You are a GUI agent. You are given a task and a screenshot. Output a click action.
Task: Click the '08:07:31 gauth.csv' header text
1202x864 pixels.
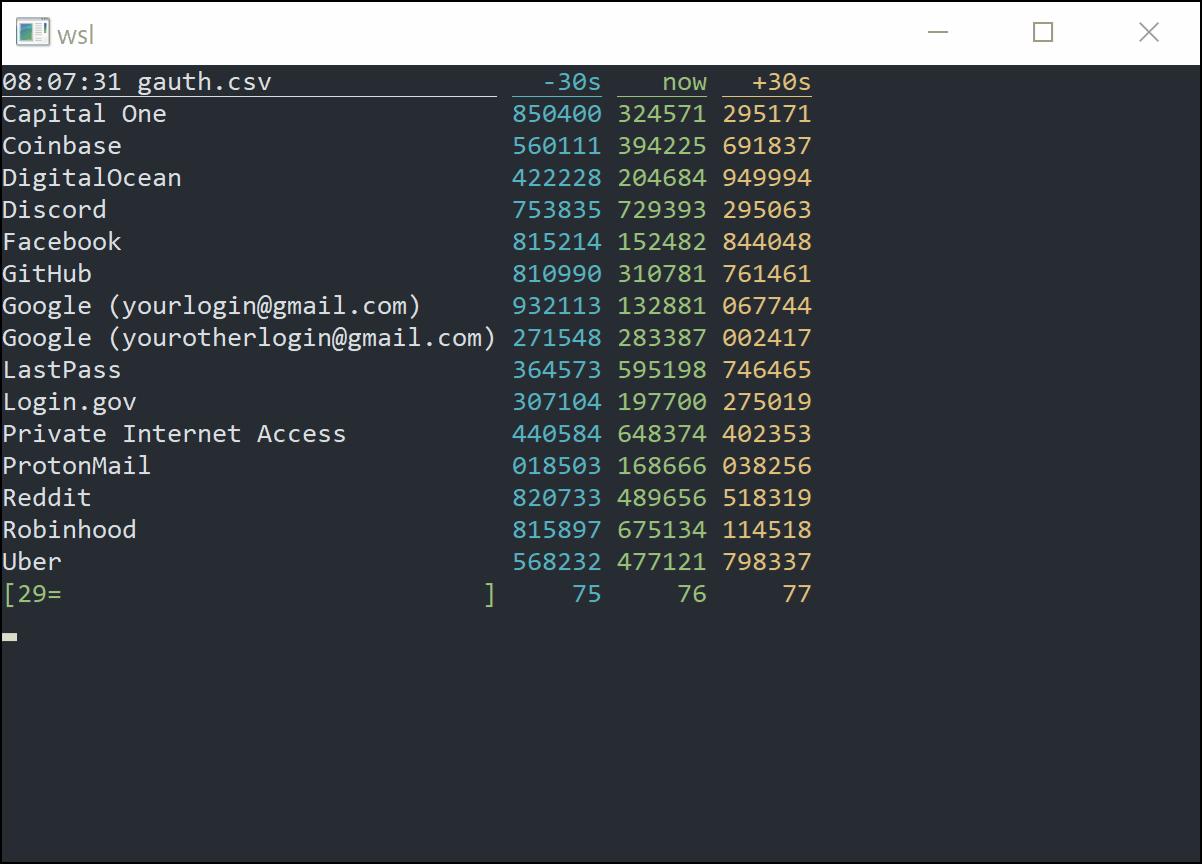[137, 82]
